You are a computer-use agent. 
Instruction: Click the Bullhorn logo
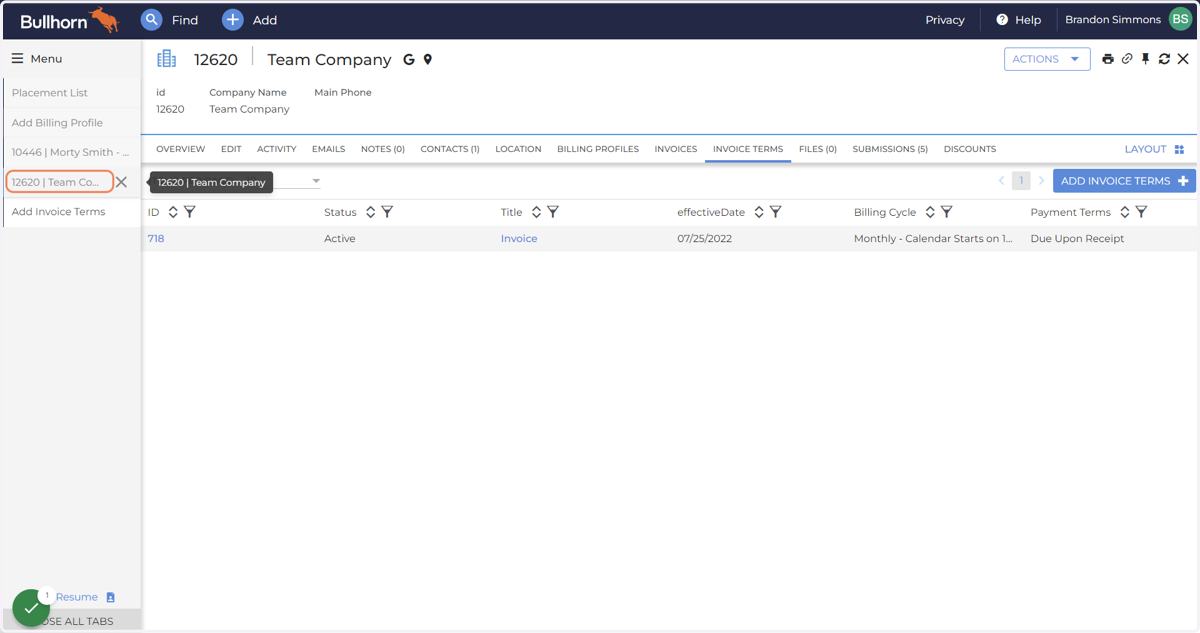[x=69, y=19]
